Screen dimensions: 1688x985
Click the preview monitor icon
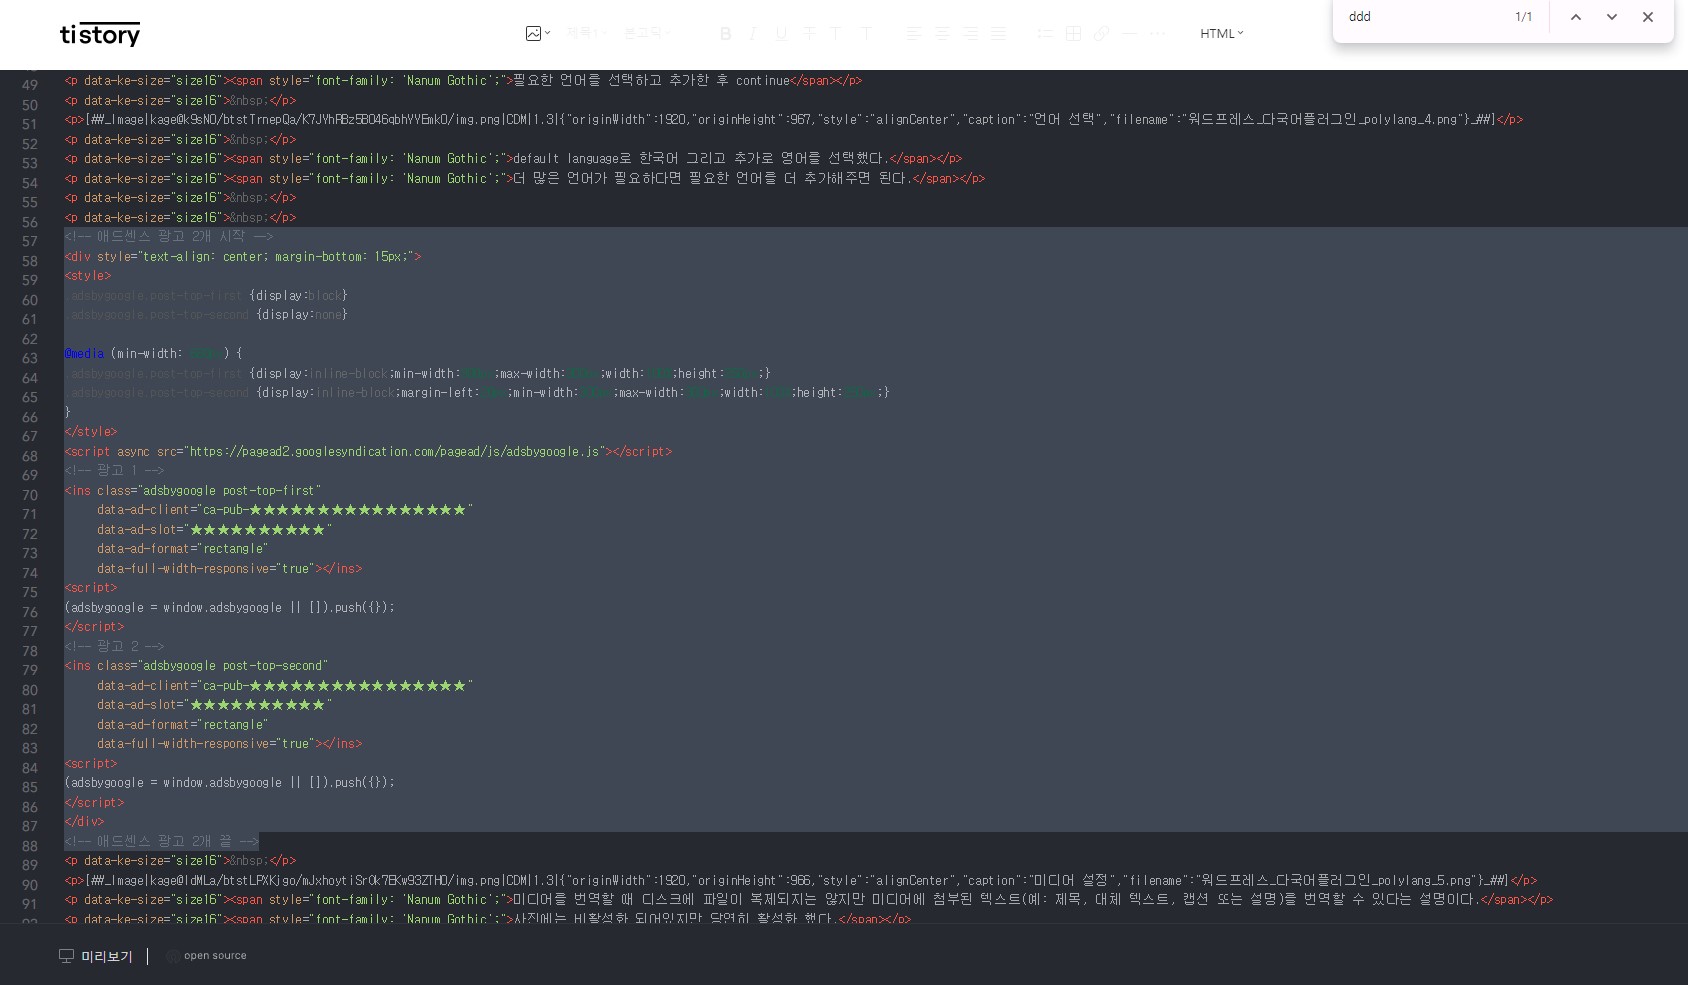click(x=67, y=956)
